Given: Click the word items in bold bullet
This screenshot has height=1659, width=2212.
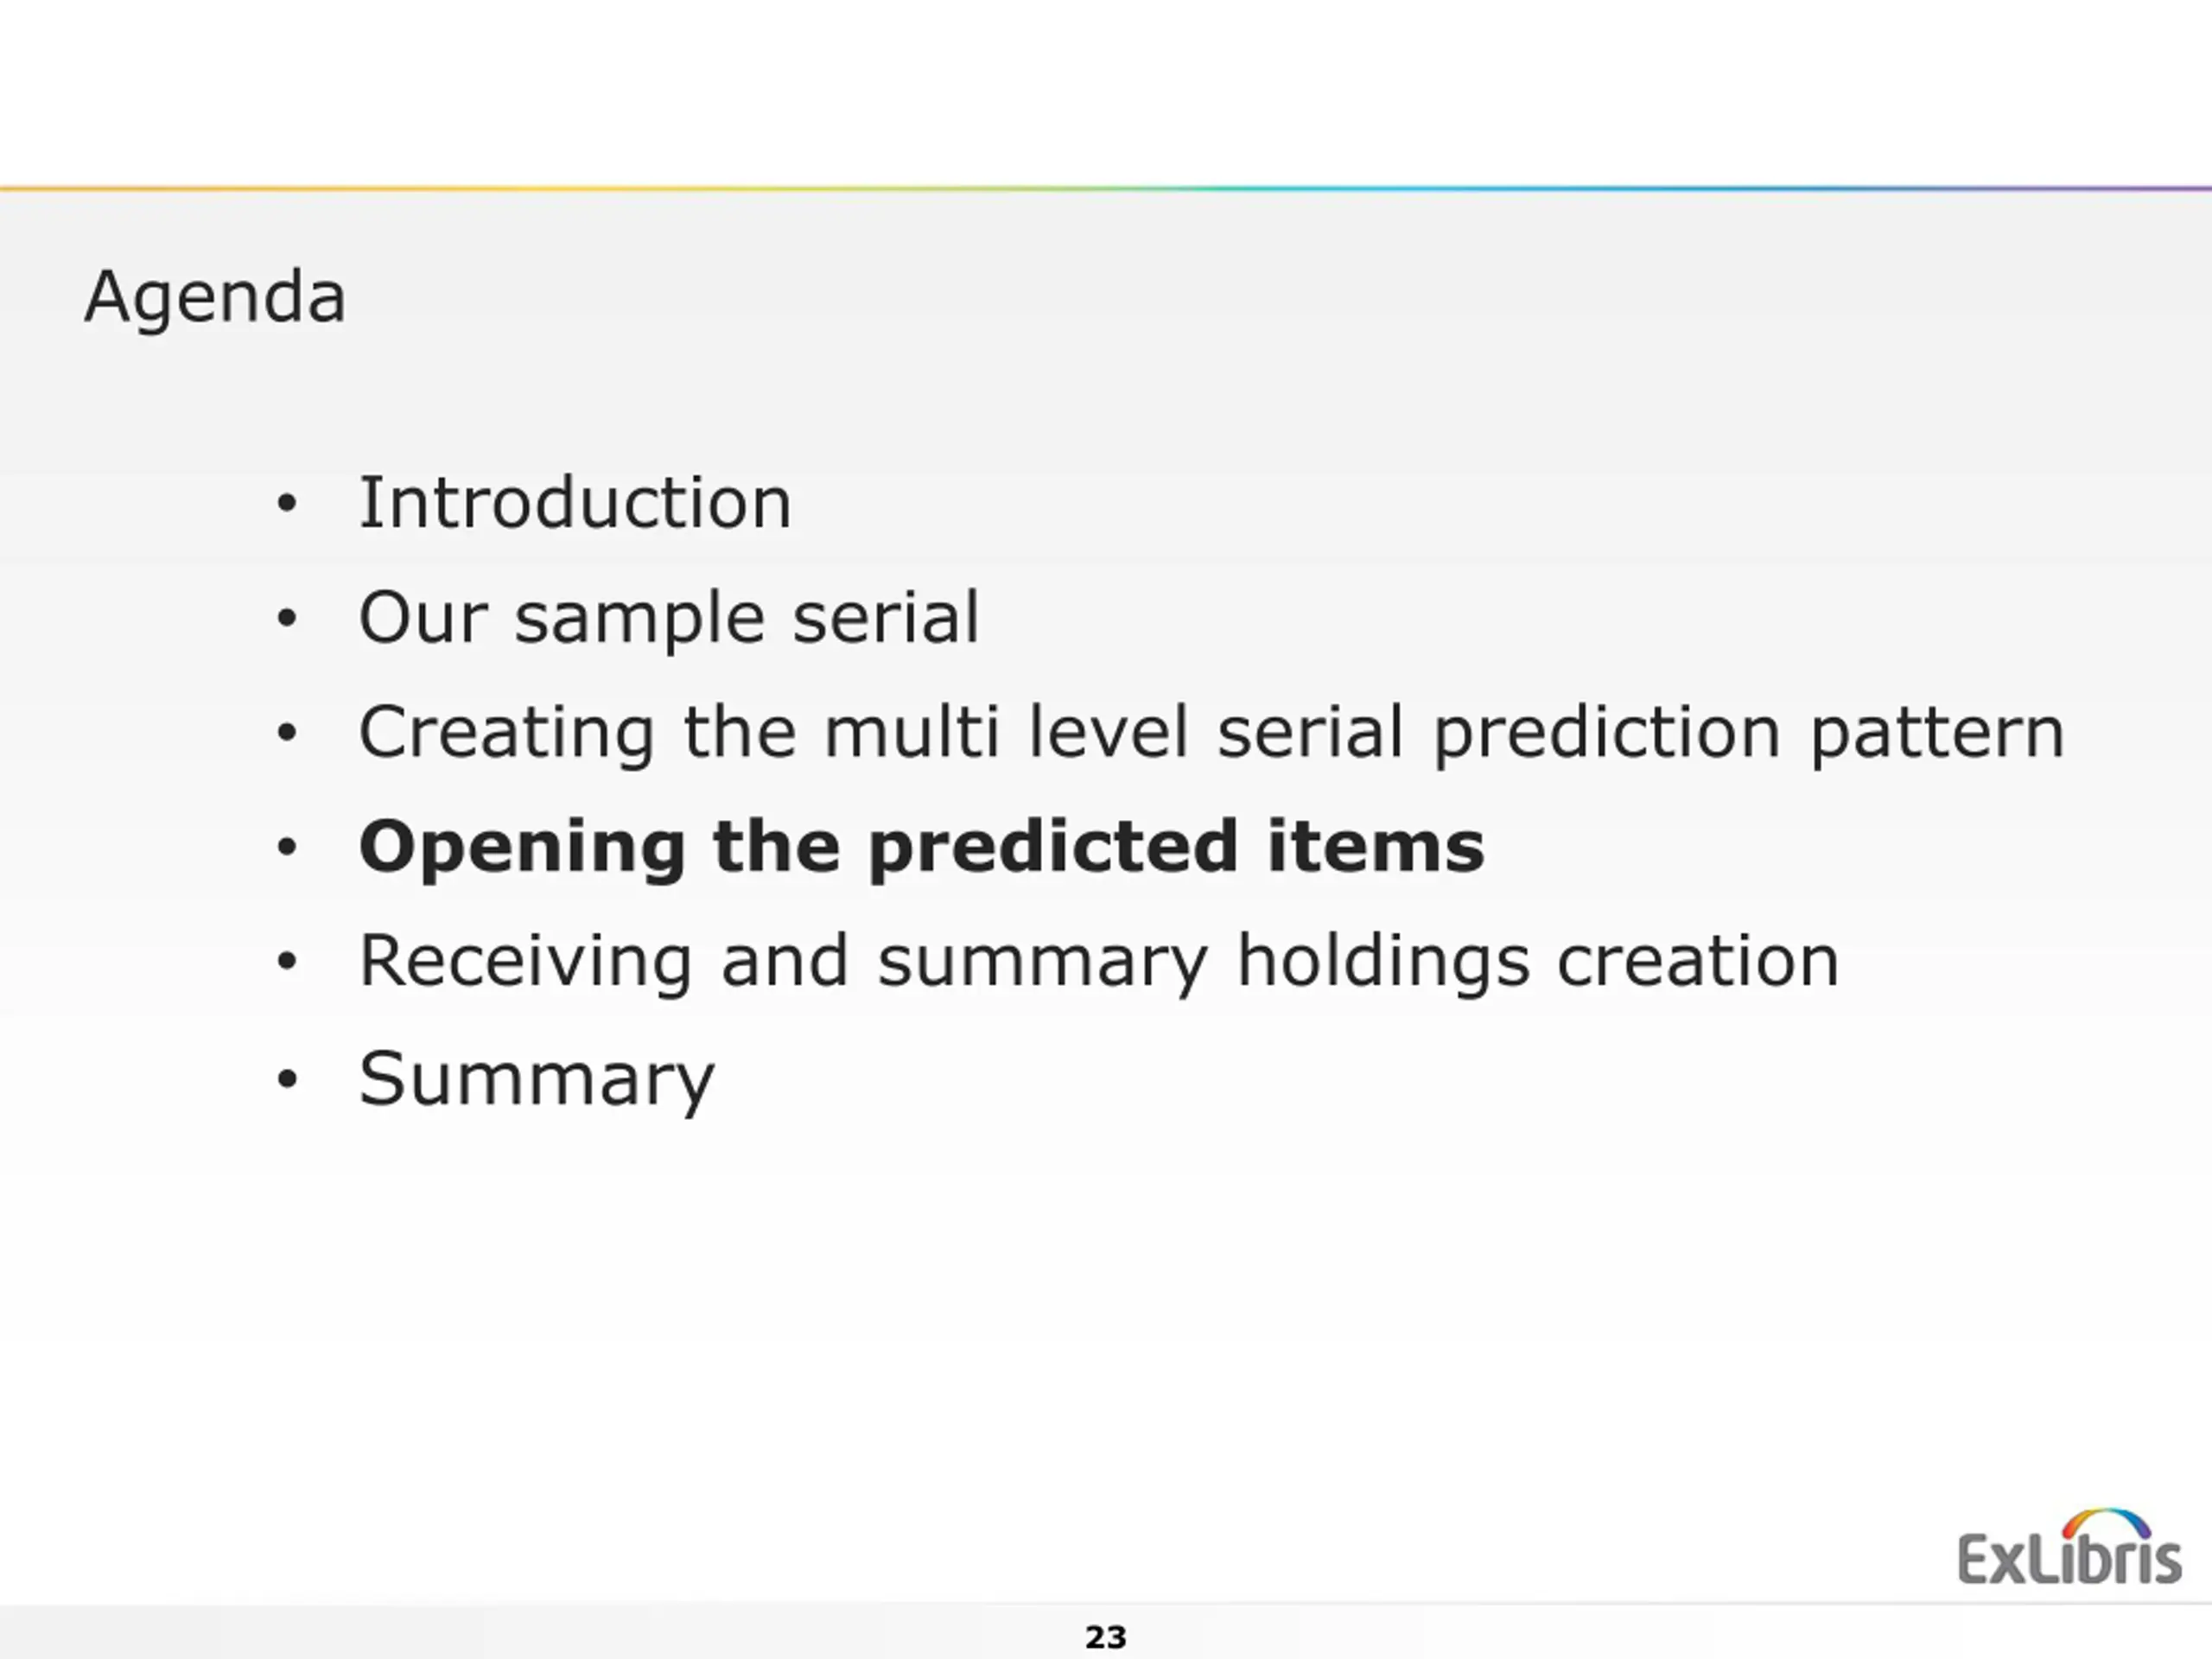Looking at the screenshot, I should coord(1376,847).
